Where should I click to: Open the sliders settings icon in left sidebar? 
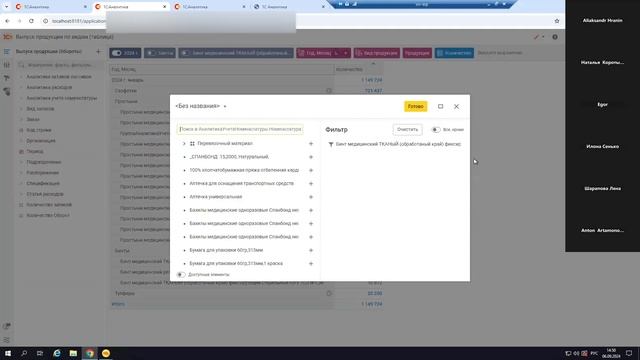click(7, 65)
